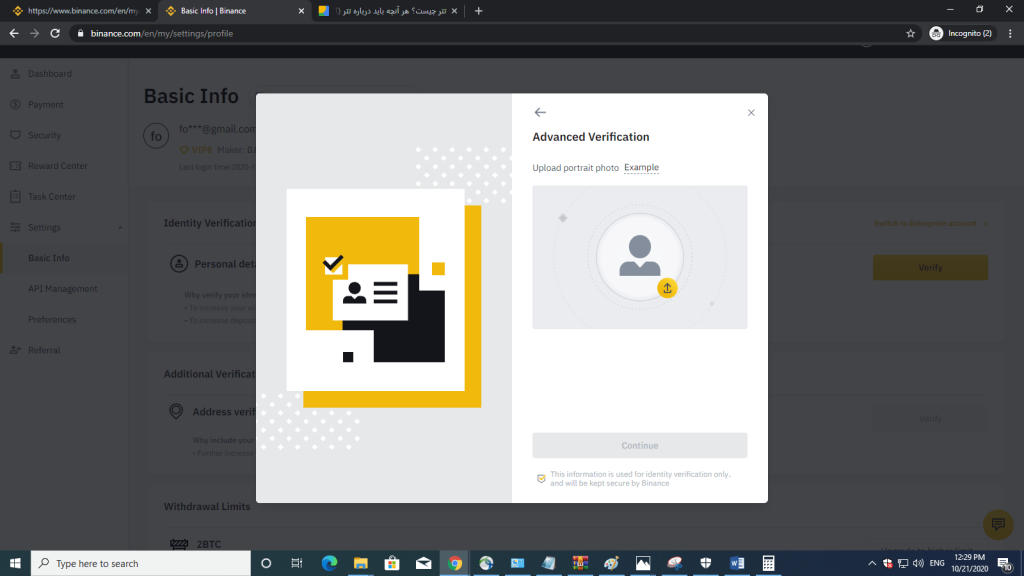Open Dashboard in the sidebar

pyautogui.click(x=50, y=74)
